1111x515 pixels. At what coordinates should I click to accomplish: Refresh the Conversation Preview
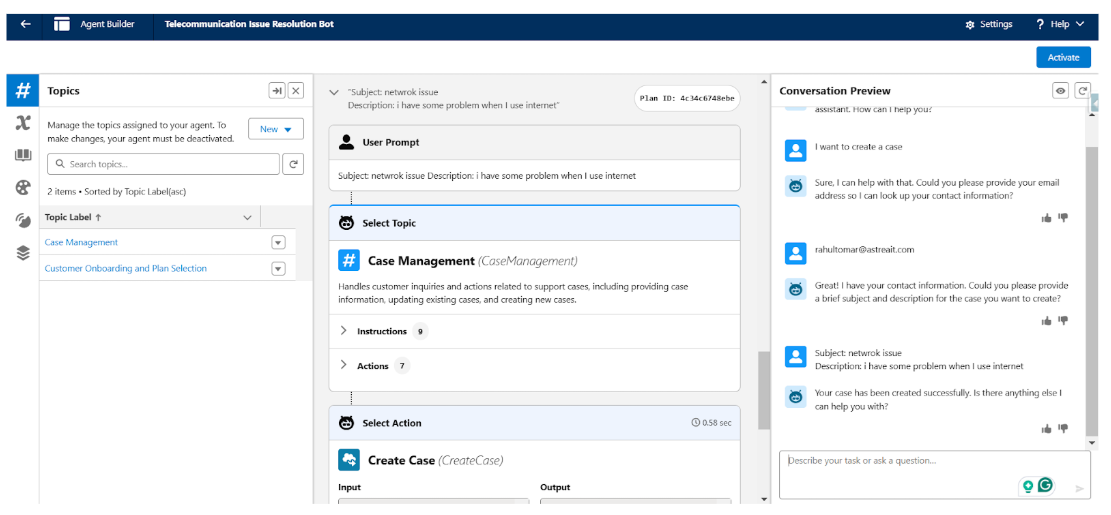pyautogui.click(x=1082, y=91)
